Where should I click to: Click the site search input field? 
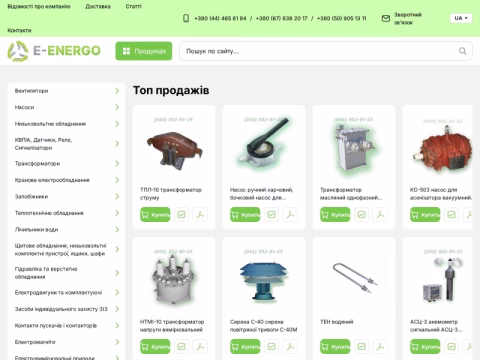(x=326, y=51)
